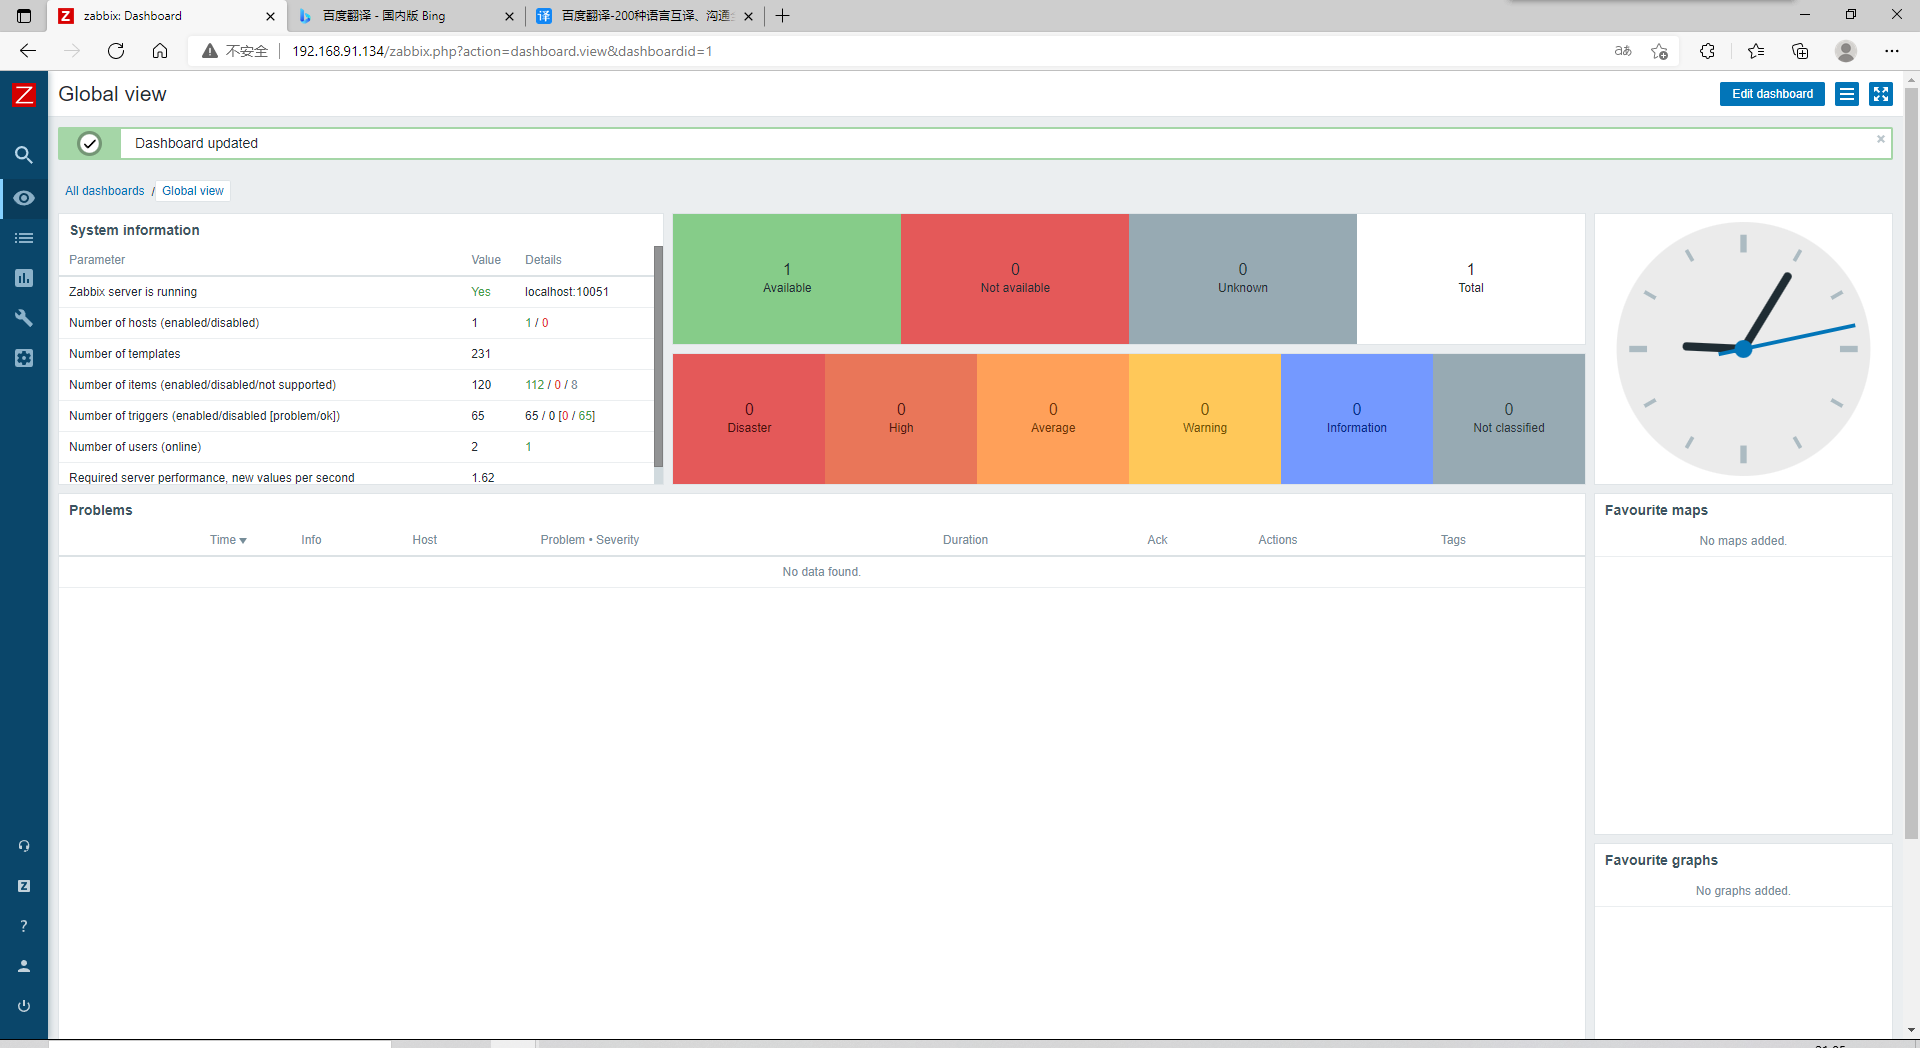The image size is (1920, 1048).
Task: Open the Monitoring eye icon menu
Action: [x=24, y=198]
